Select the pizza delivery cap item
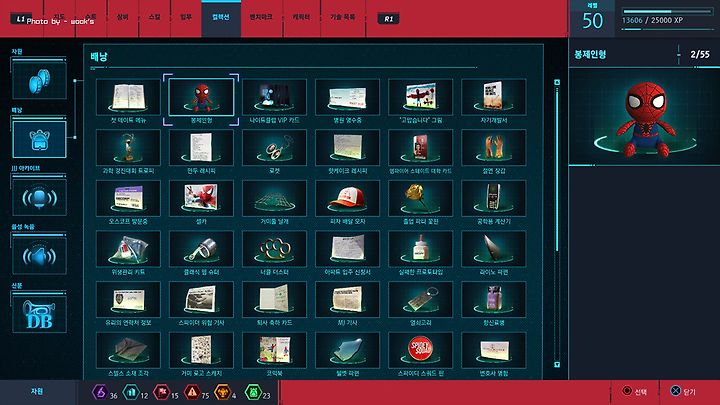The height and width of the screenshot is (405, 720). coord(348,198)
